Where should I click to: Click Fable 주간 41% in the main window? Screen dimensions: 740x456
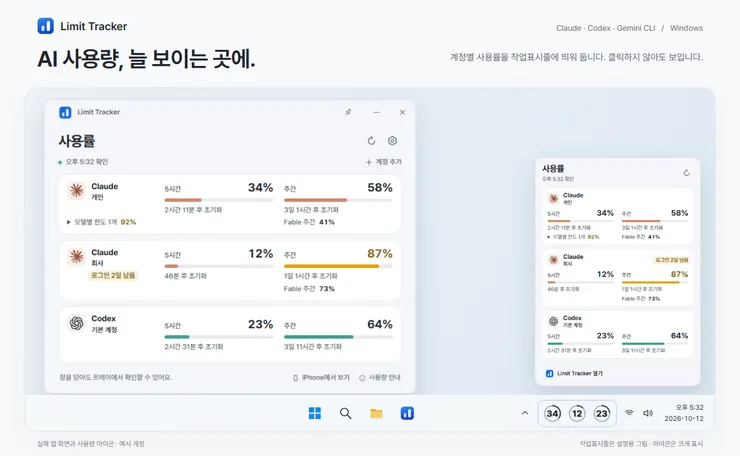309,222
